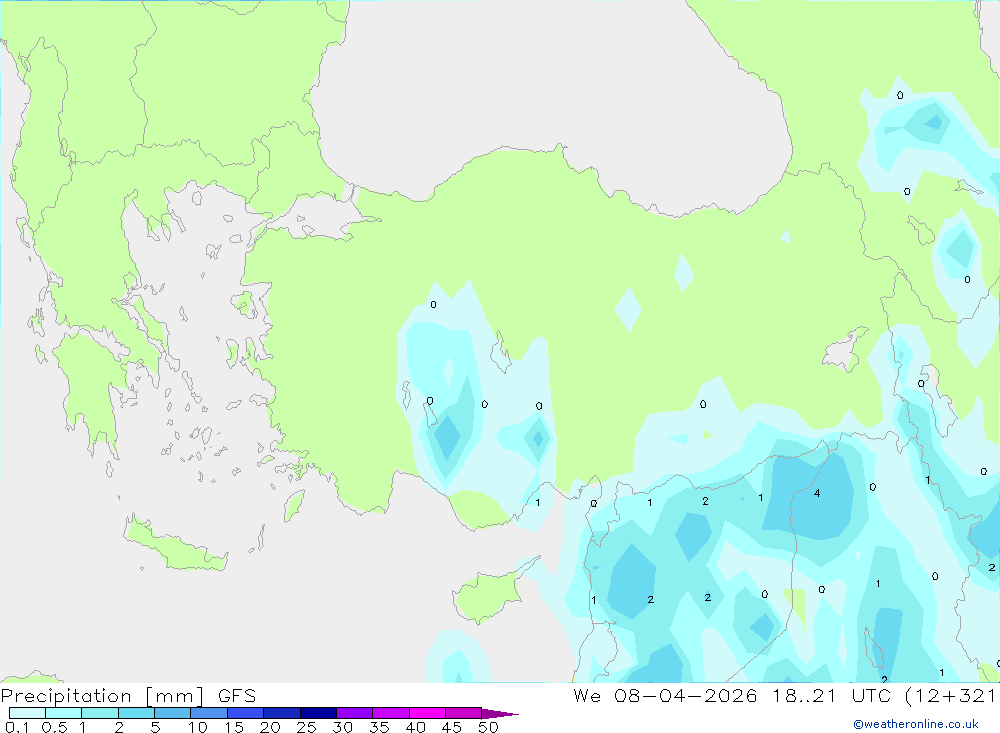Screen dimensions: 1000x733
Task: Click the 5–10 mm legend color swatch
Action: click(x=173, y=713)
